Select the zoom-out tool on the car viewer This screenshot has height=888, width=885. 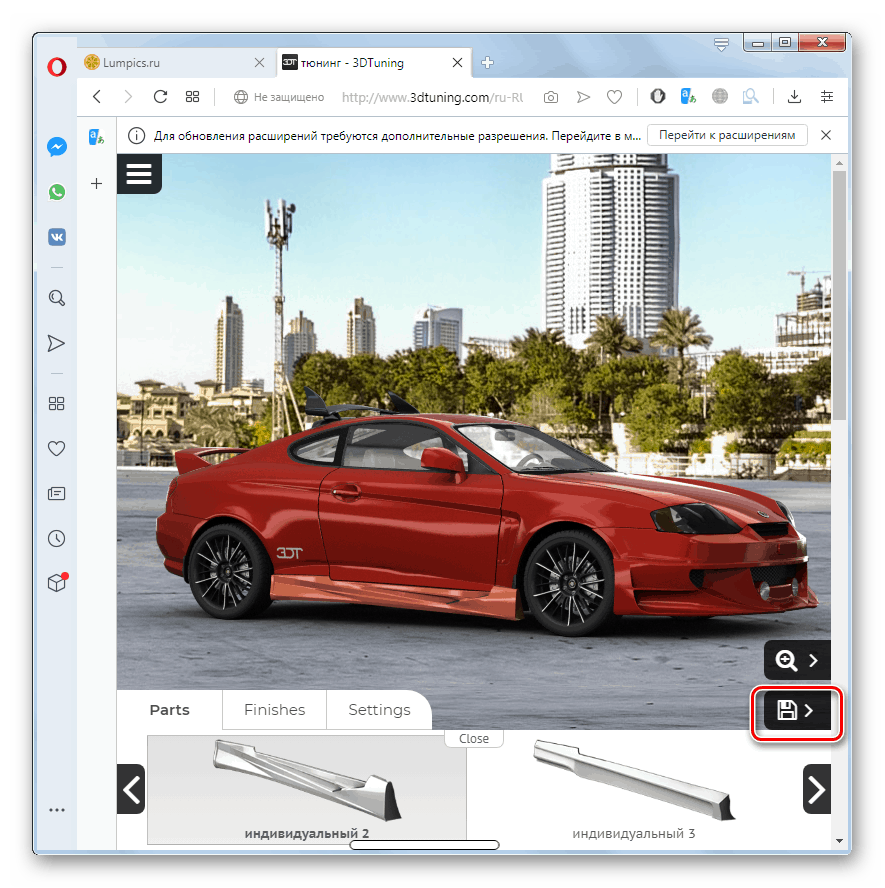coord(785,660)
